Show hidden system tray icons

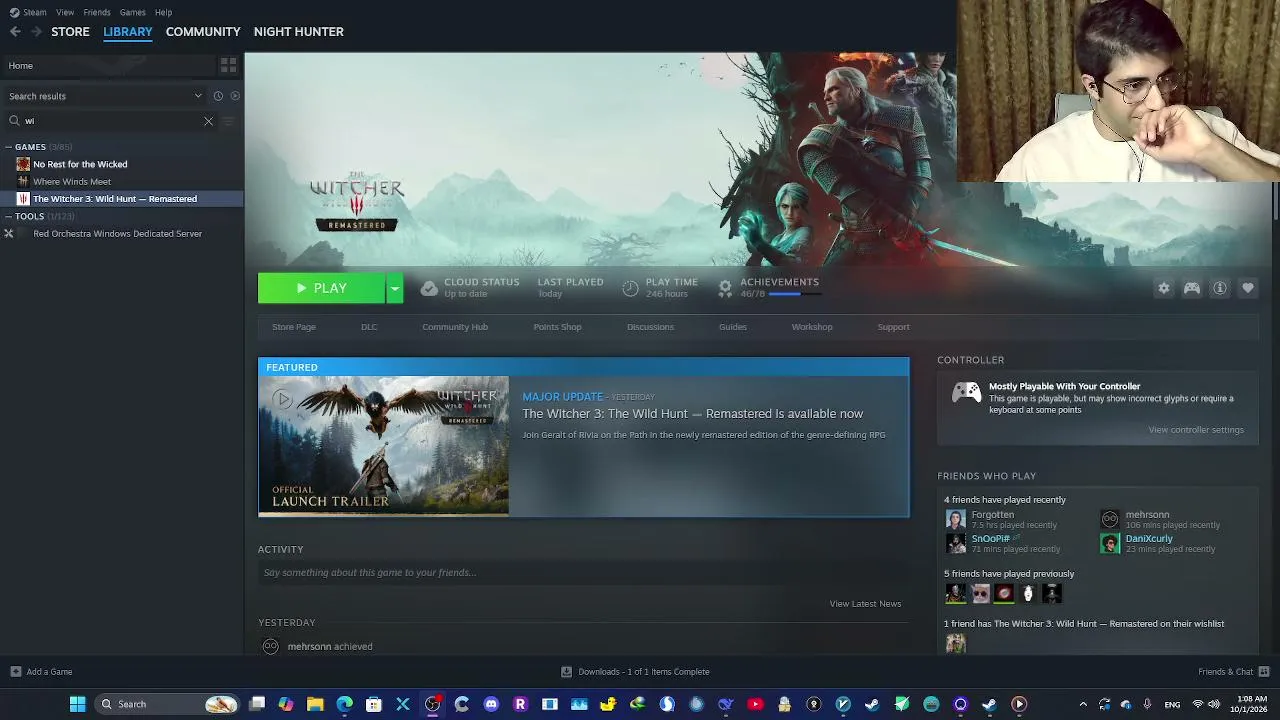click(x=1083, y=704)
